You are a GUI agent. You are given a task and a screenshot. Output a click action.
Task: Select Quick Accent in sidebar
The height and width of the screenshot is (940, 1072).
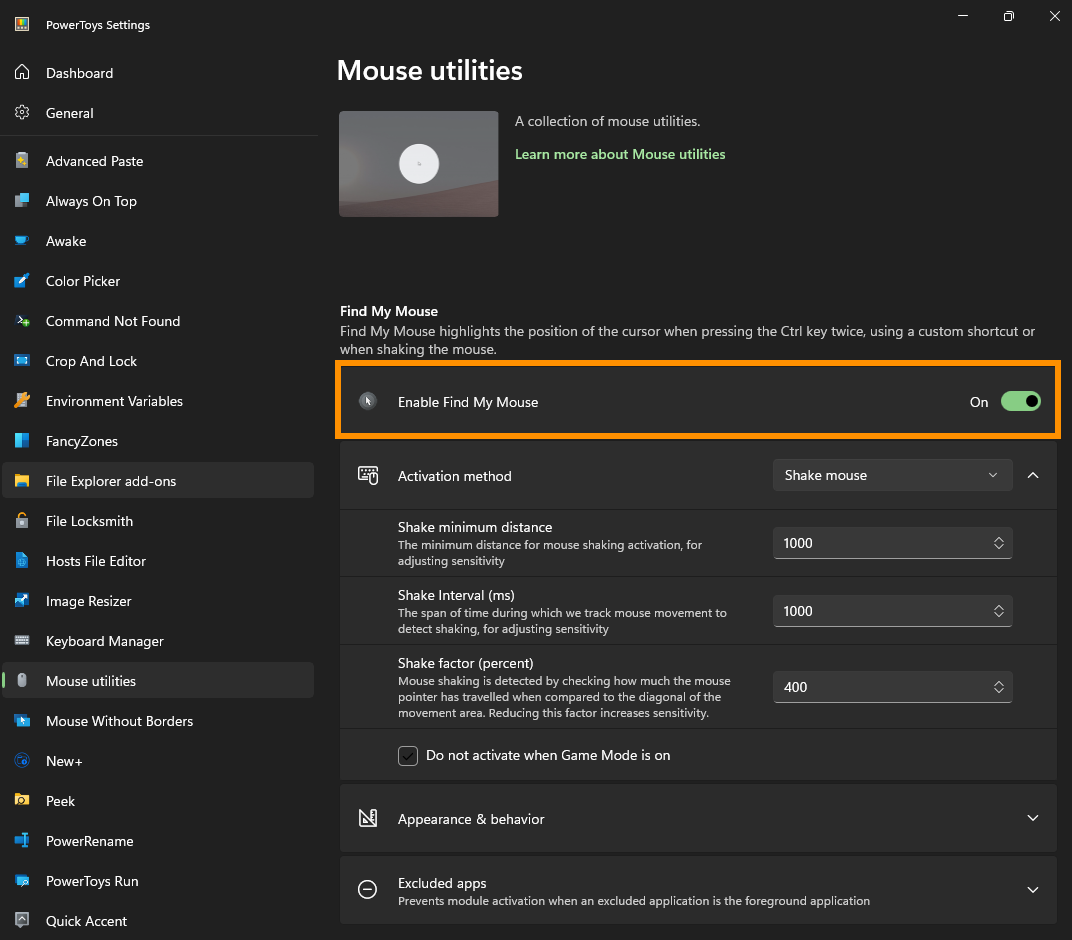(158, 921)
